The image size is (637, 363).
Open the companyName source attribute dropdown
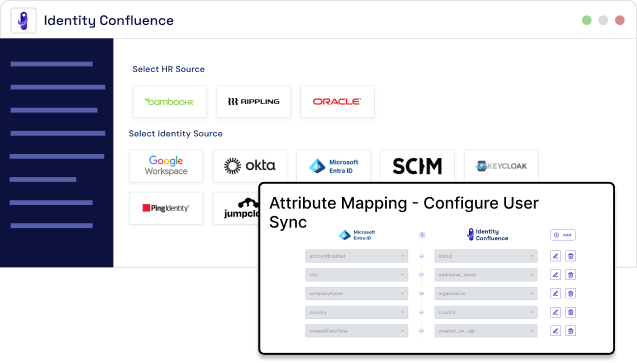click(357, 294)
